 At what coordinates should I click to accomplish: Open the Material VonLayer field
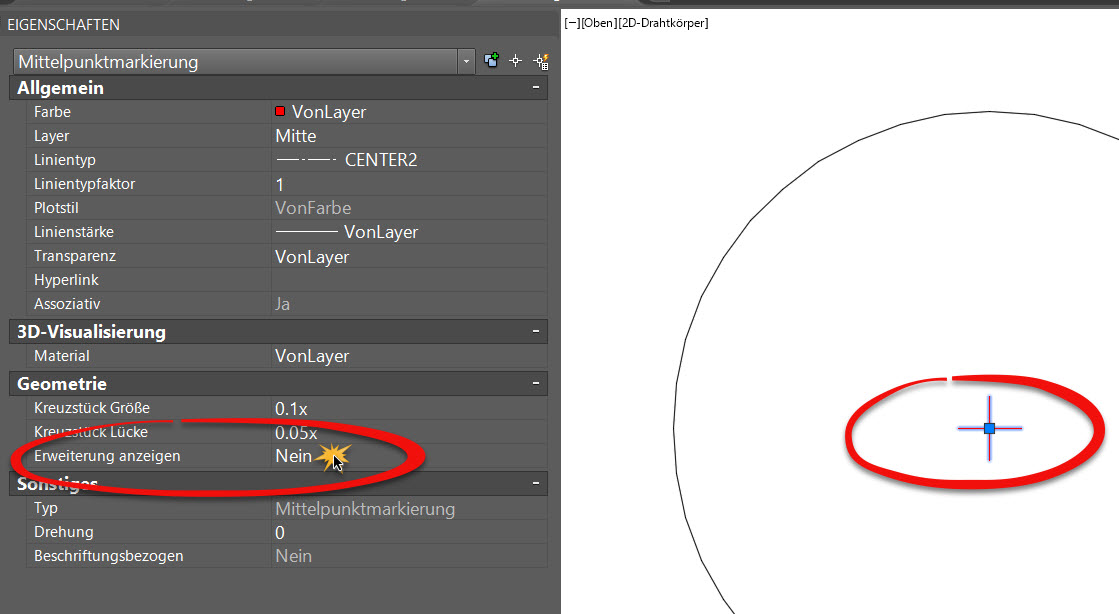409,356
